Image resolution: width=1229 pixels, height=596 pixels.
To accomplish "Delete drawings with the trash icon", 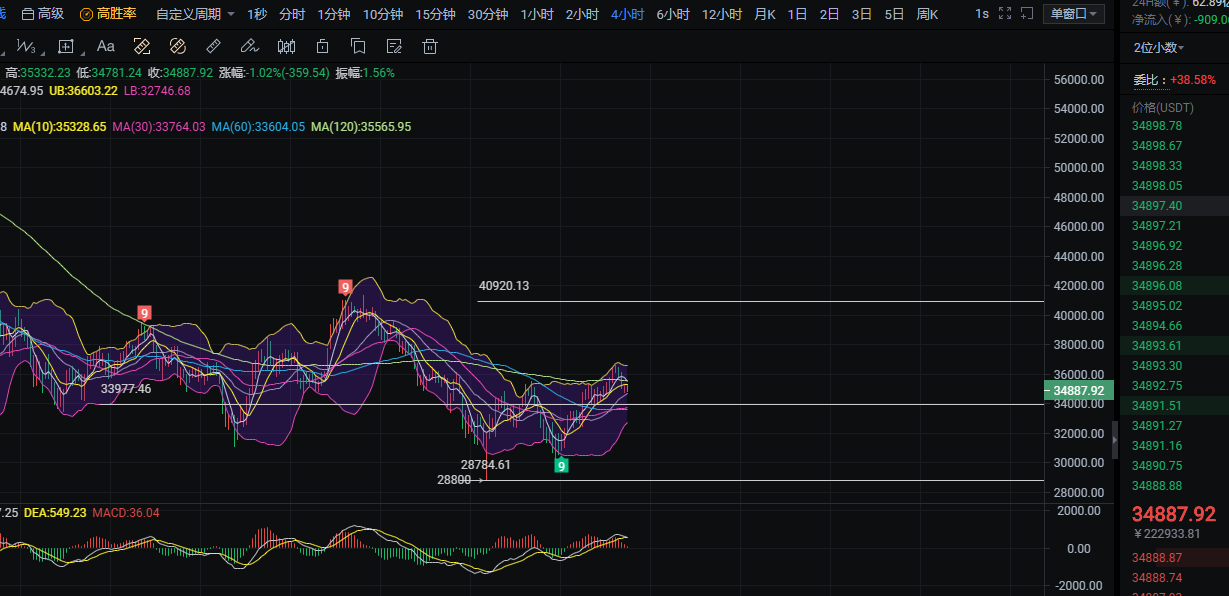I will point(430,46).
